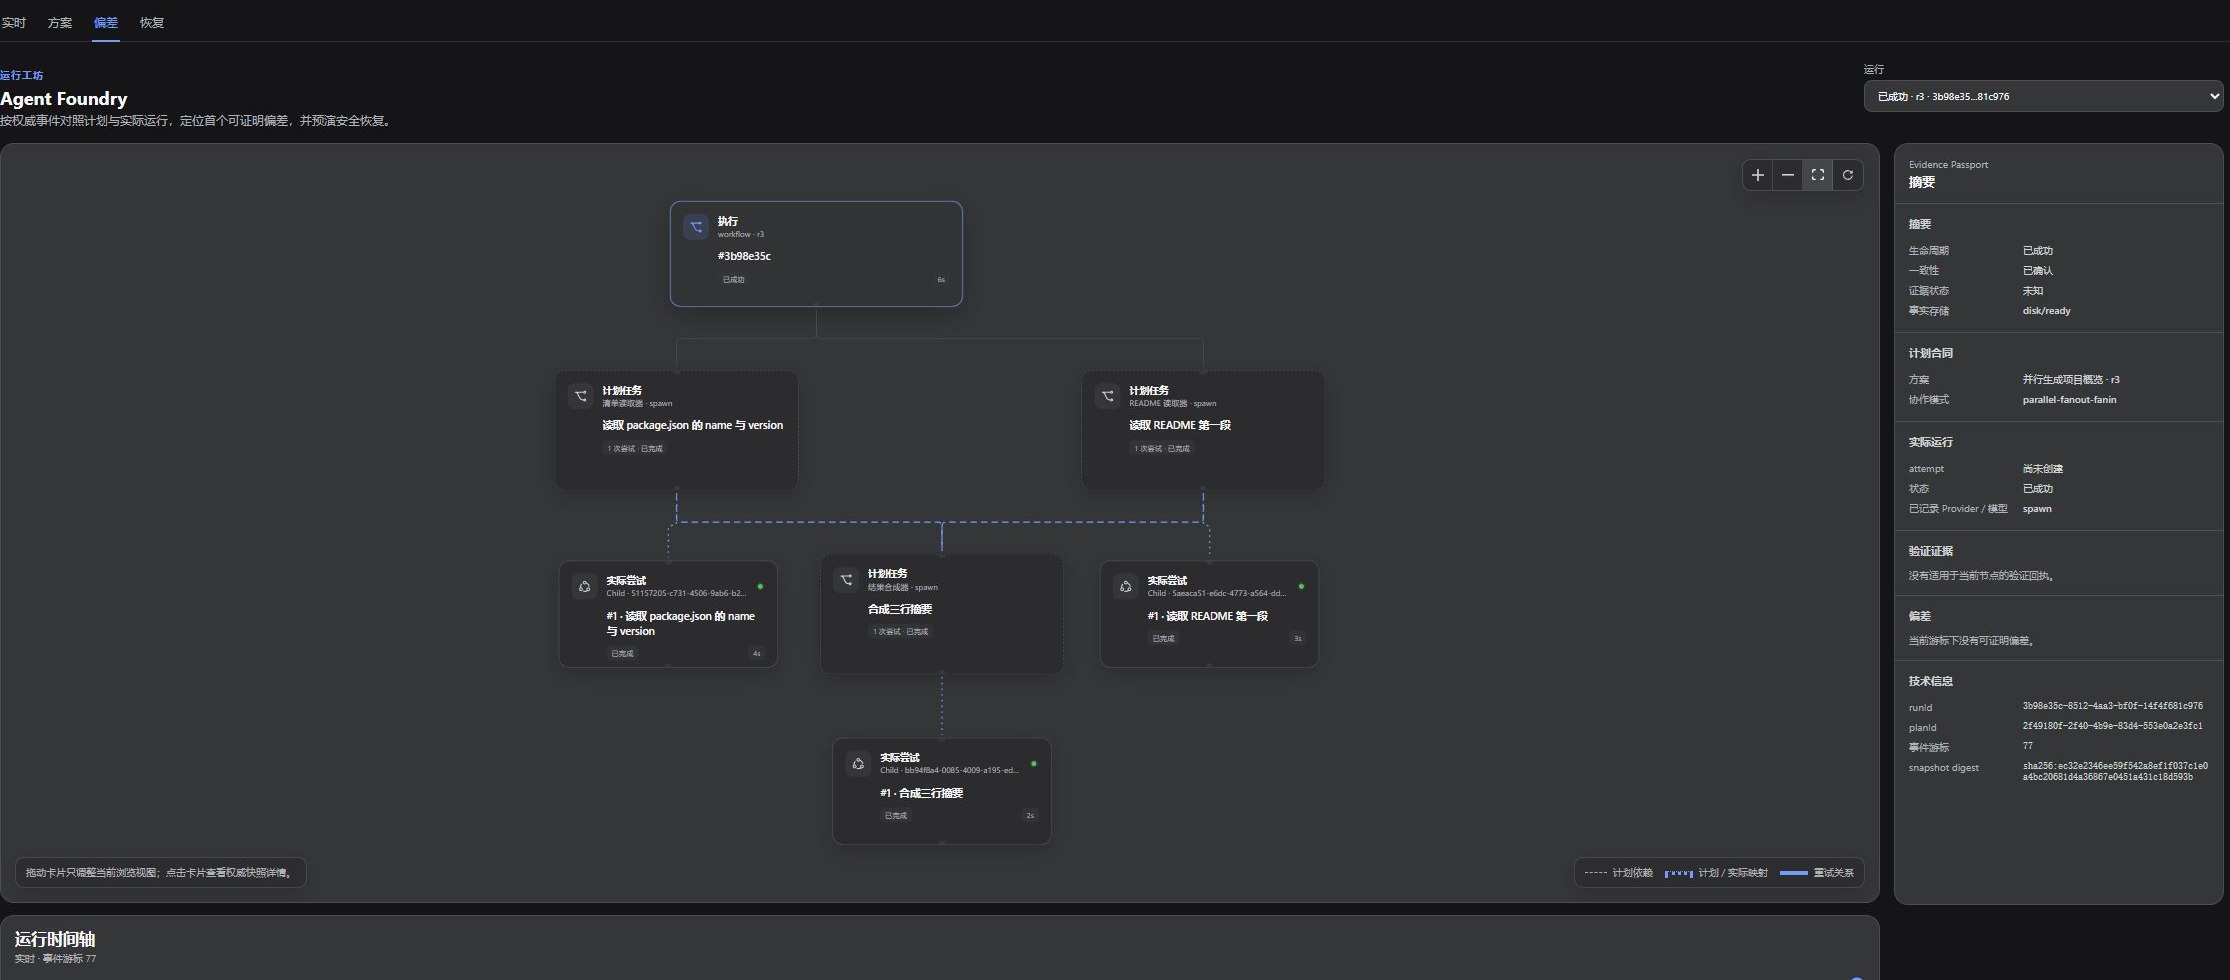2230x980 pixels.
Task: Click 重试关系 legend entry
Action: 1817,873
